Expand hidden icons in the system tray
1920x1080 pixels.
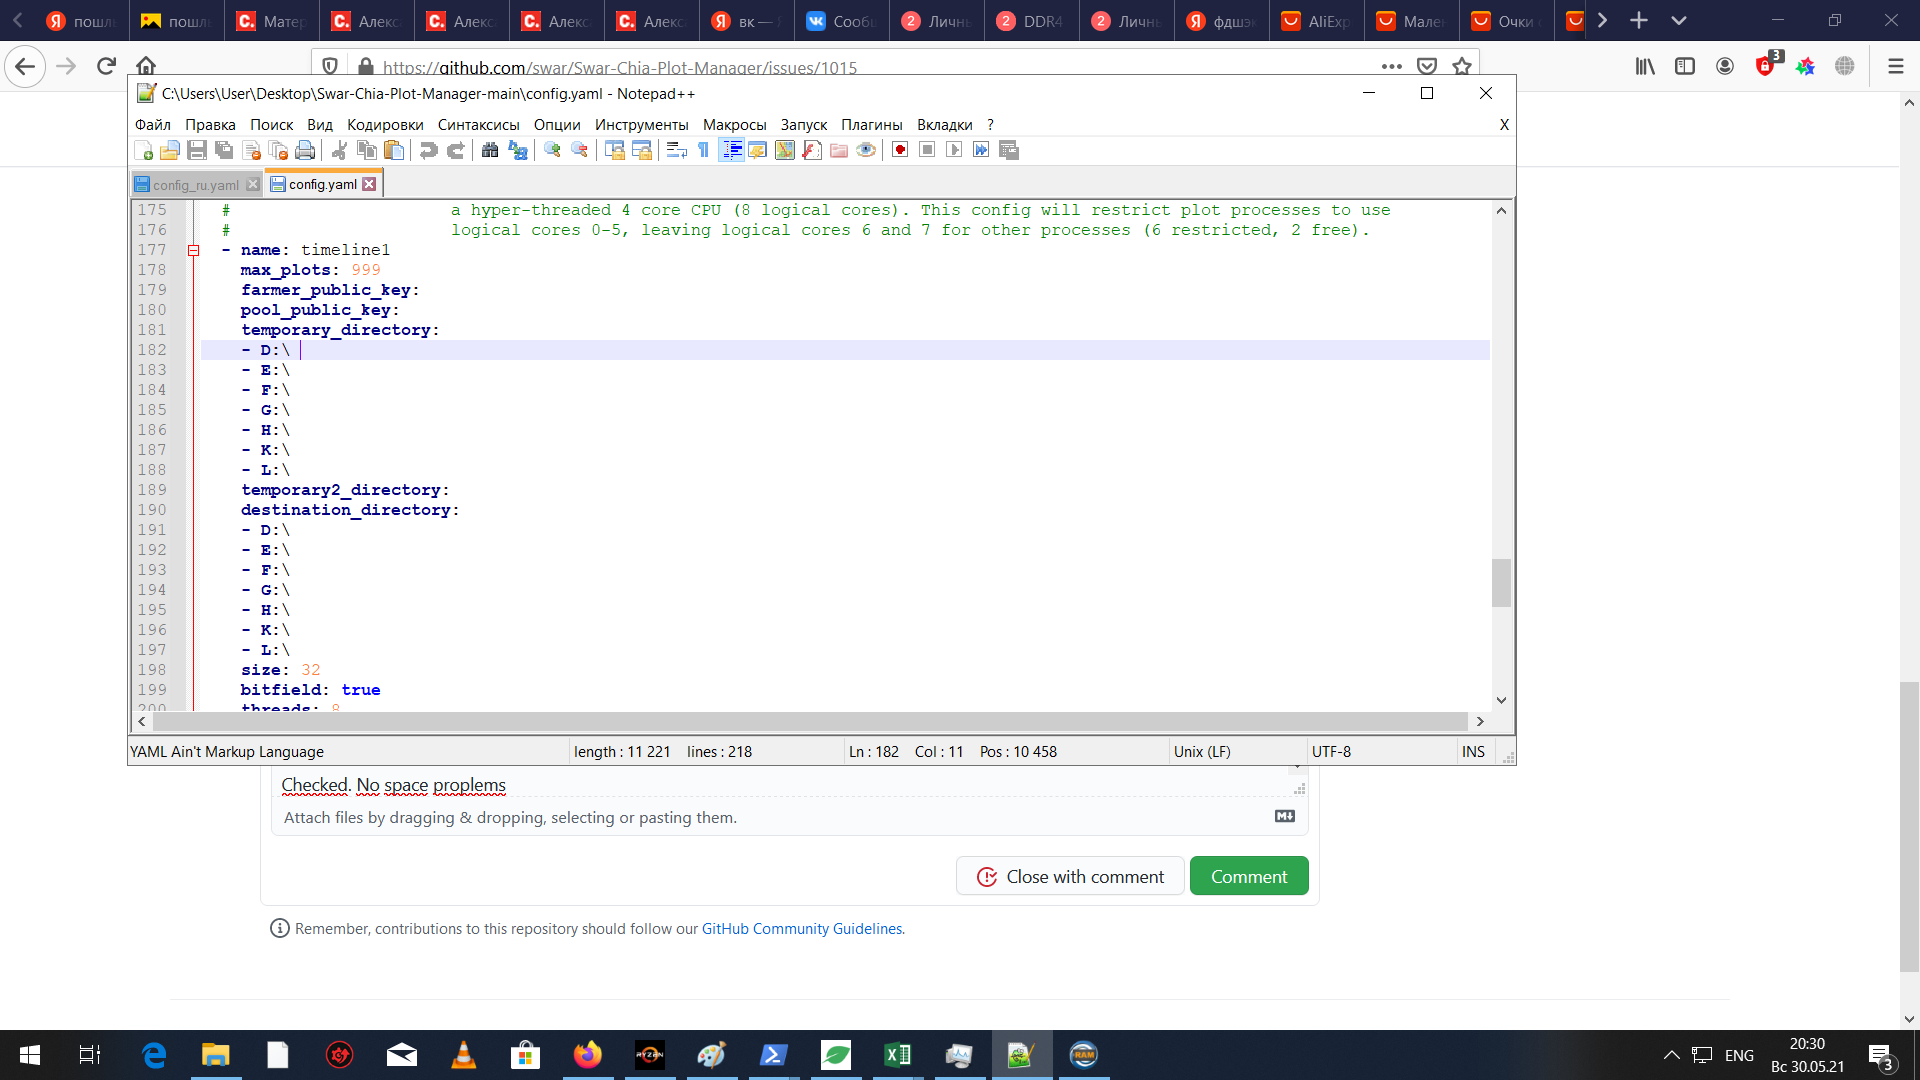pos(1671,1055)
